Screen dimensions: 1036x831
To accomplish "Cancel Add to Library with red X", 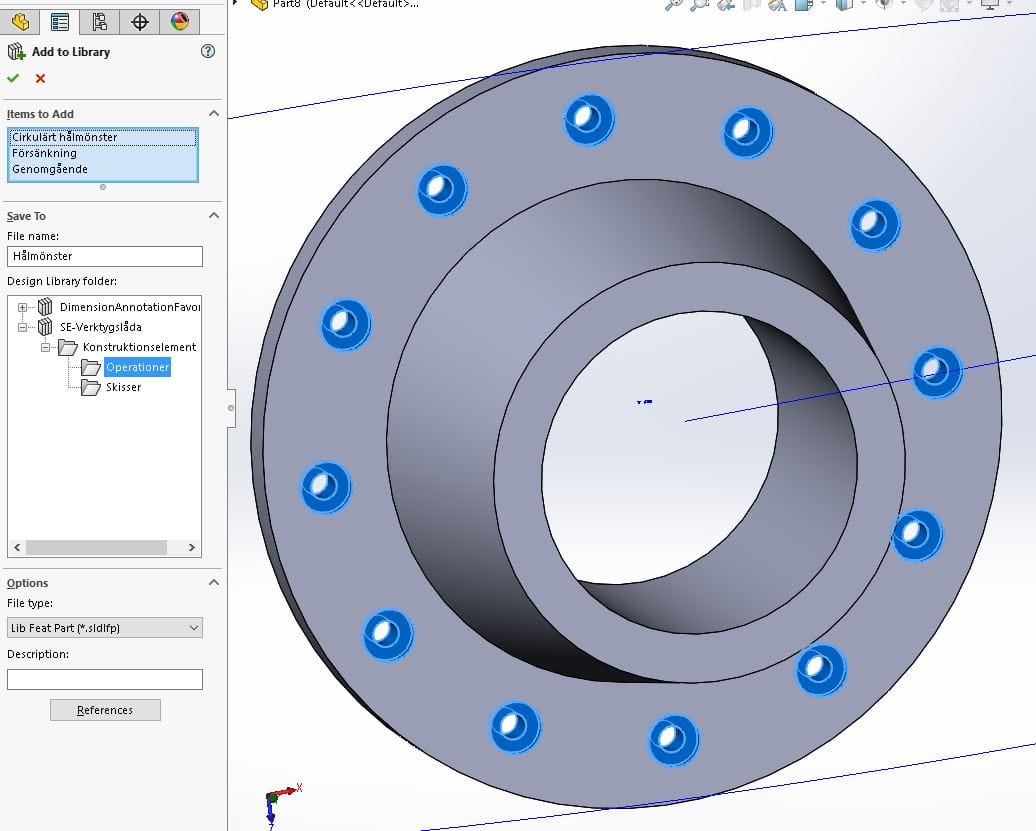I will tap(40, 78).
